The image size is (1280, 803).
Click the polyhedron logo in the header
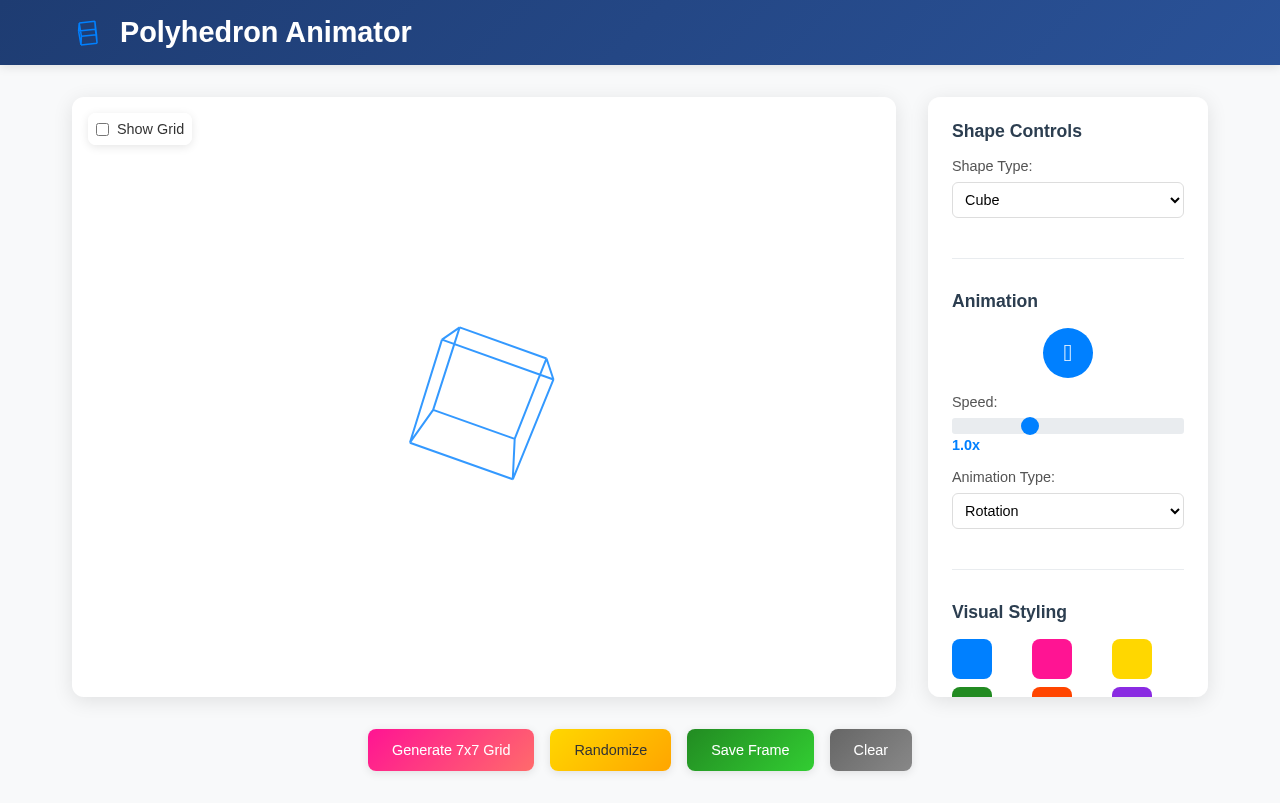tap(87, 32)
